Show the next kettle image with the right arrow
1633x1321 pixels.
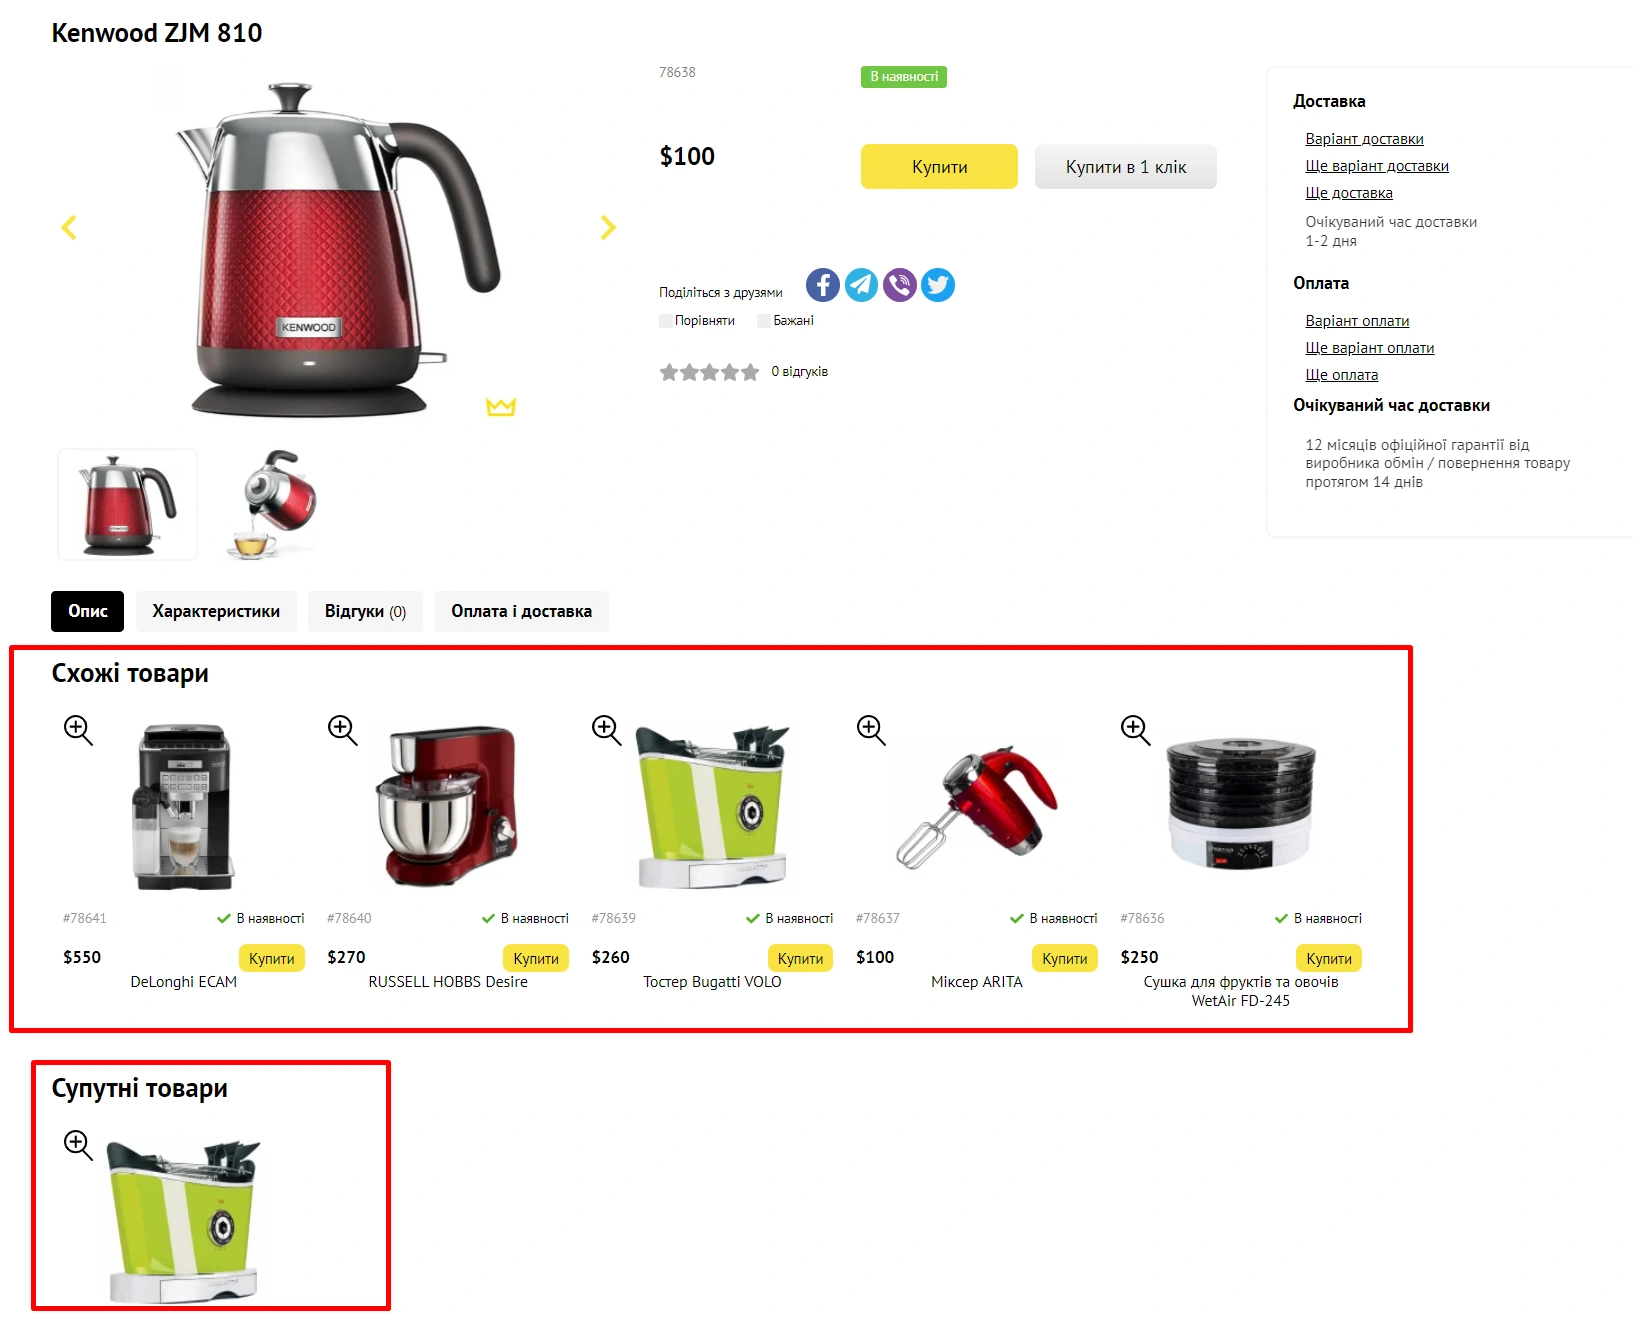[x=608, y=227]
